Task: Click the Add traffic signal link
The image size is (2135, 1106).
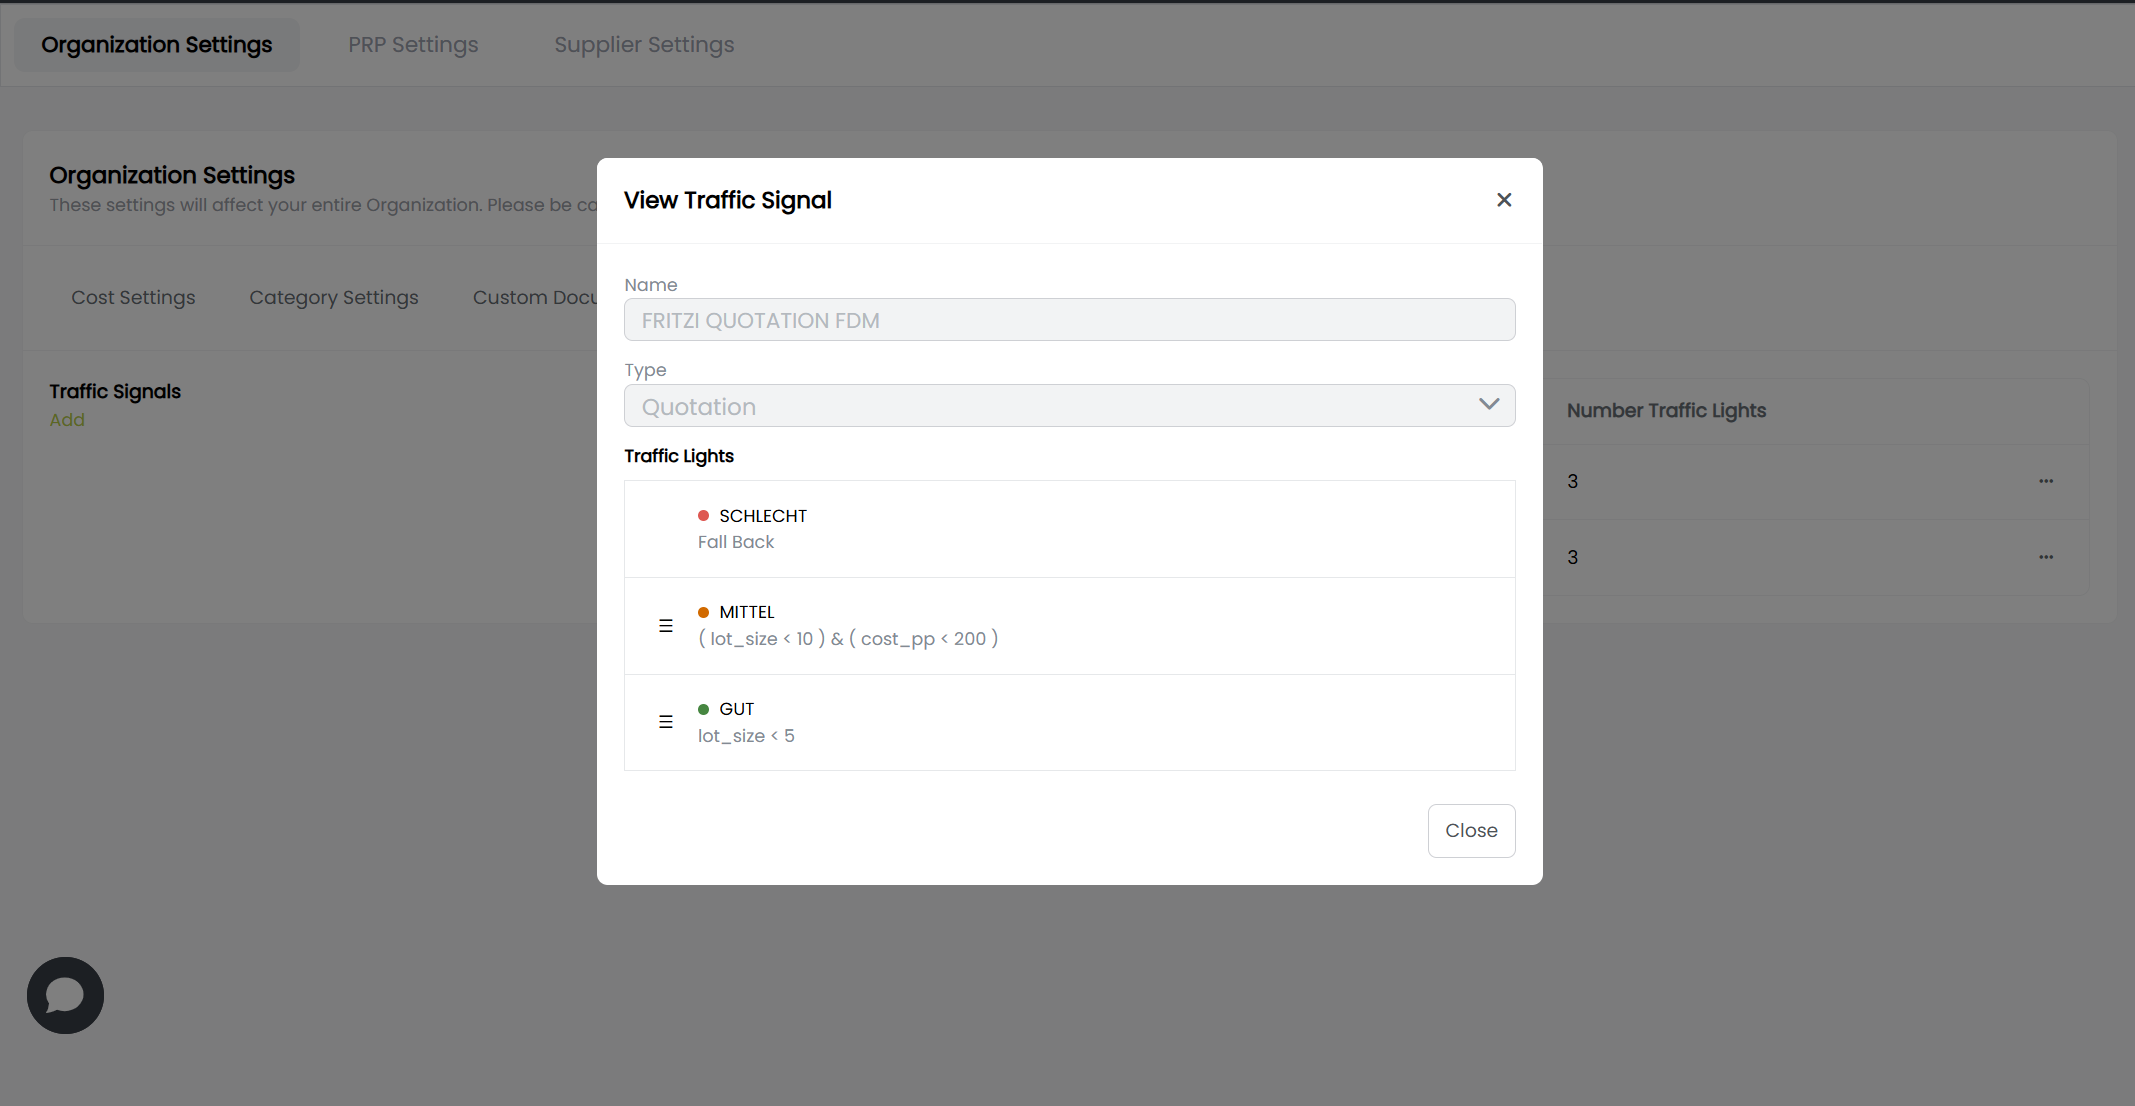Action: (67, 420)
